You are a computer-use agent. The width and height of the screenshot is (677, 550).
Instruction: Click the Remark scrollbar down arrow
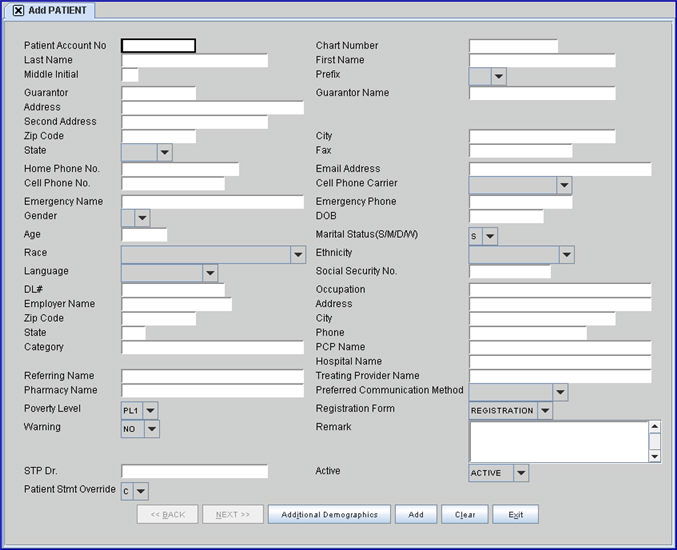click(x=655, y=456)
